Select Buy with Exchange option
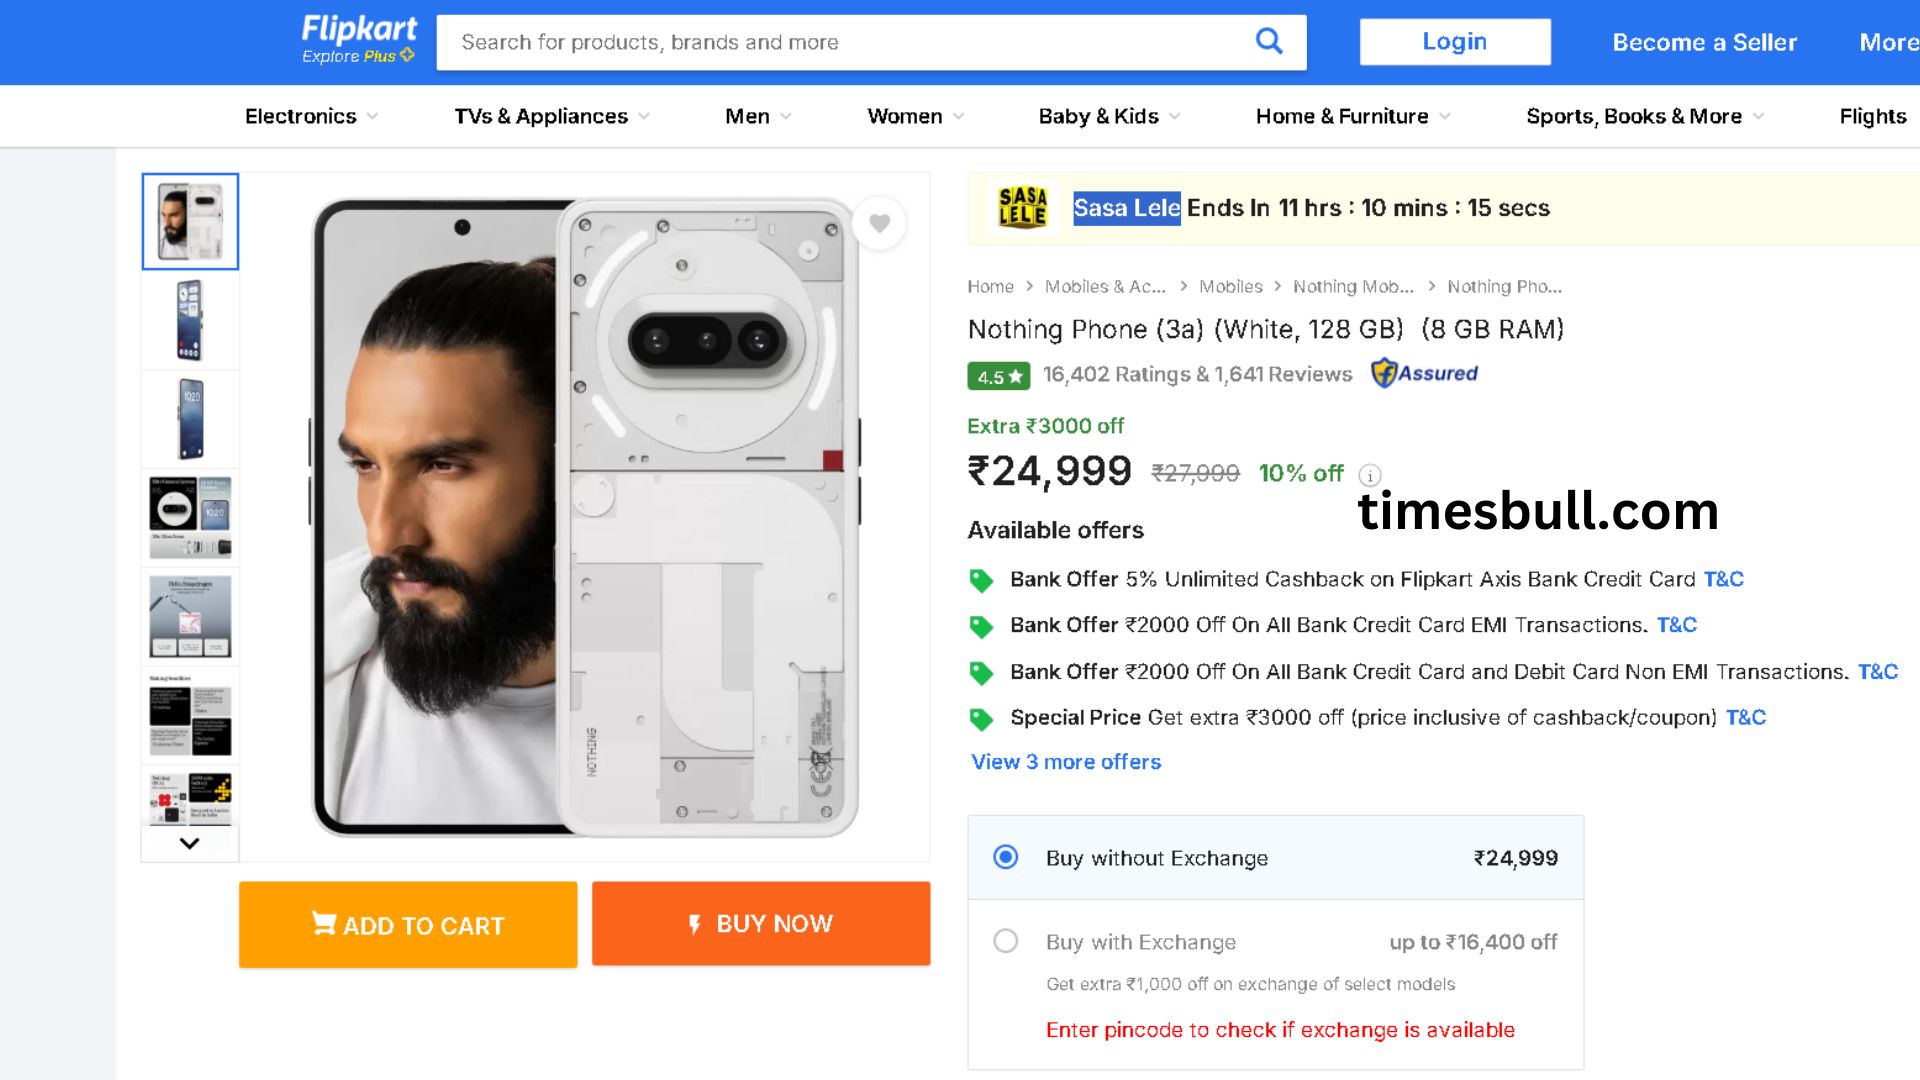The height and width of the screenshot is (1080, 1920). click(1005, 941)
